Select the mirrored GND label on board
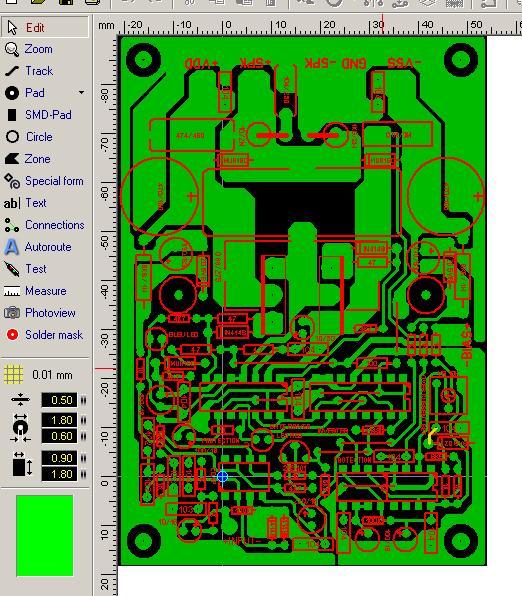Viewport: 522px width, 596px height. pos(354,63)
